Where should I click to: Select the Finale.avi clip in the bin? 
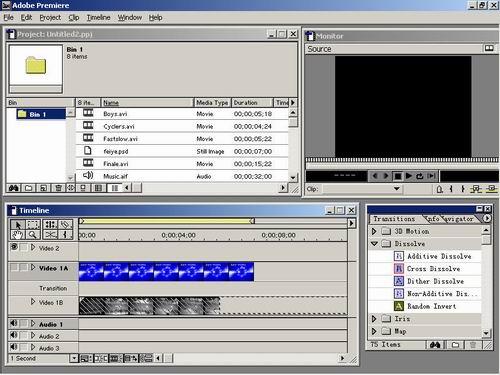(182, 164)
